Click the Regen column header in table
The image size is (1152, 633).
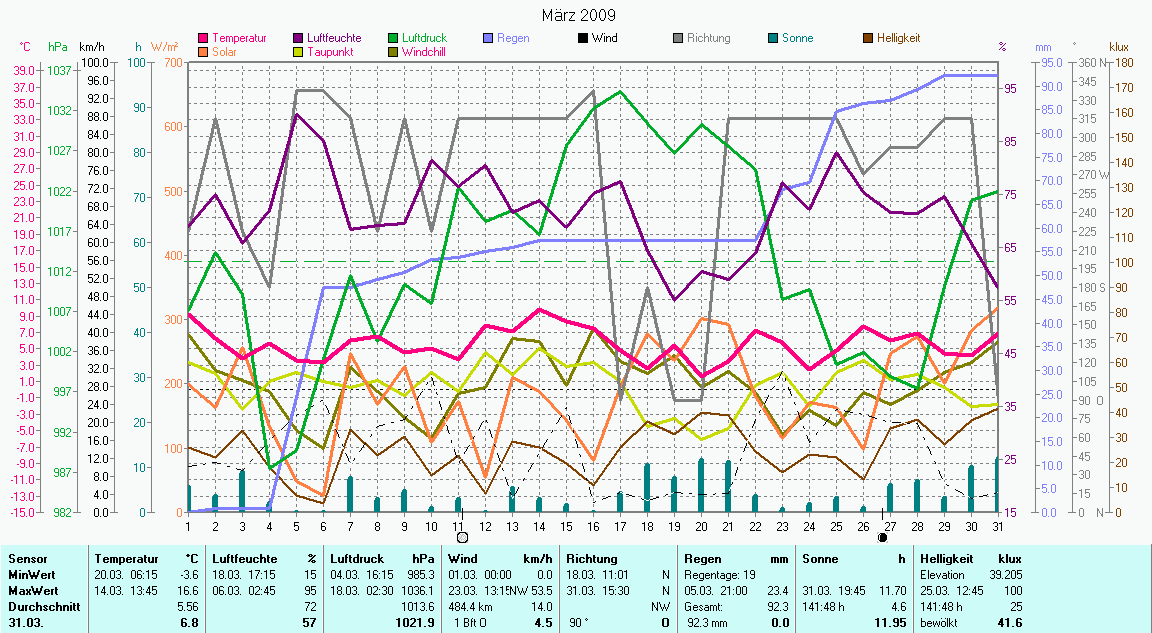point(701,560)
